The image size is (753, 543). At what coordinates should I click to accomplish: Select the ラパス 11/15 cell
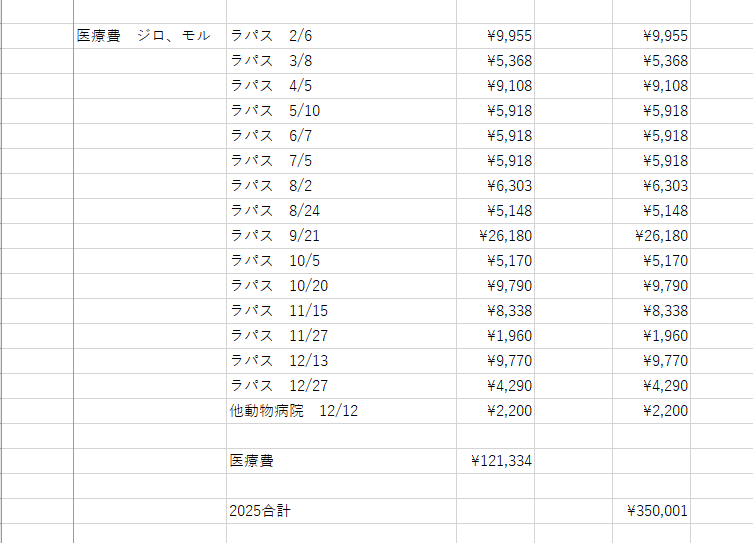click(x=341, y=311)
